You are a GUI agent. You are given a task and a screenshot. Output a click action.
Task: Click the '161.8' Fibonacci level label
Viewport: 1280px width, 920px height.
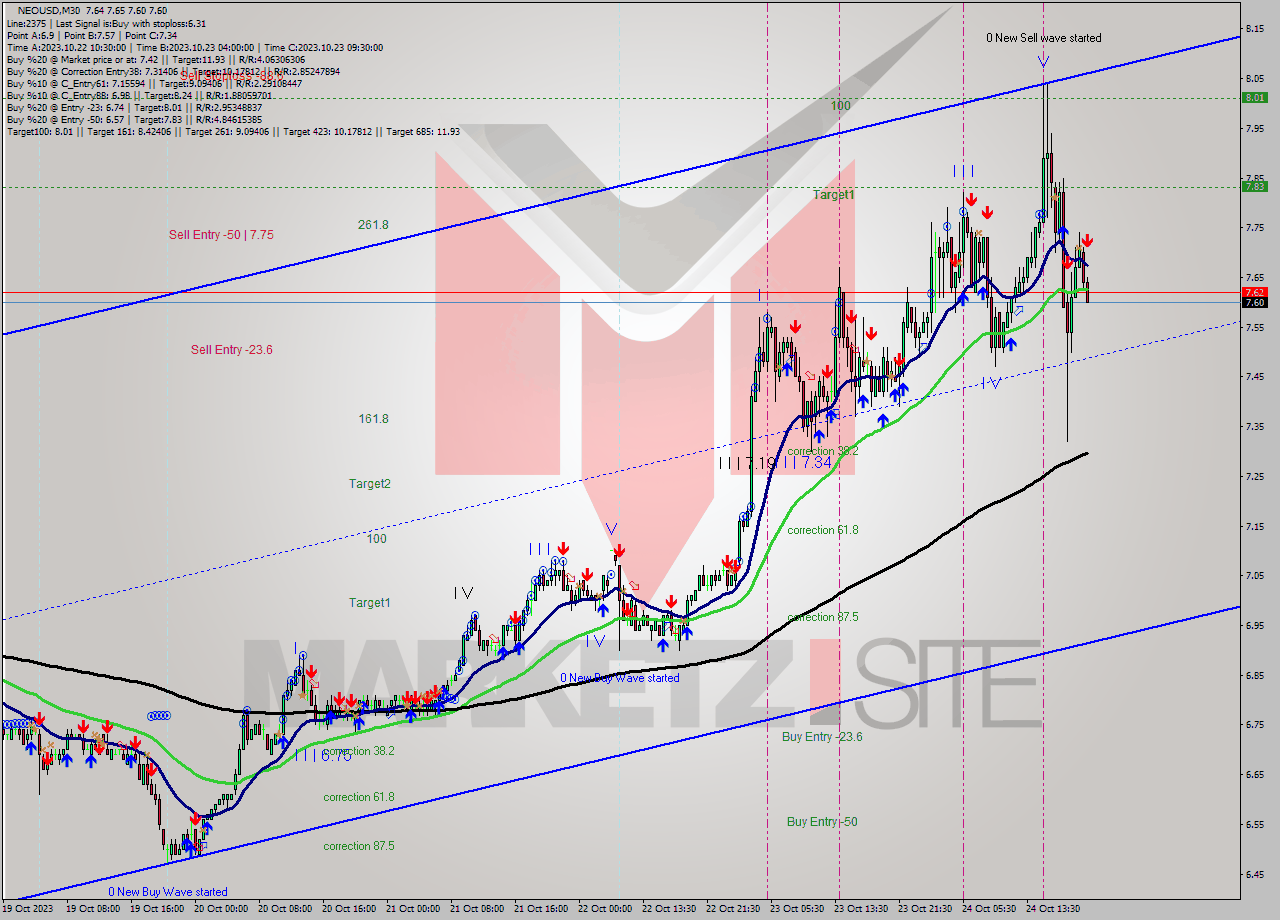[x=373, y=418]
